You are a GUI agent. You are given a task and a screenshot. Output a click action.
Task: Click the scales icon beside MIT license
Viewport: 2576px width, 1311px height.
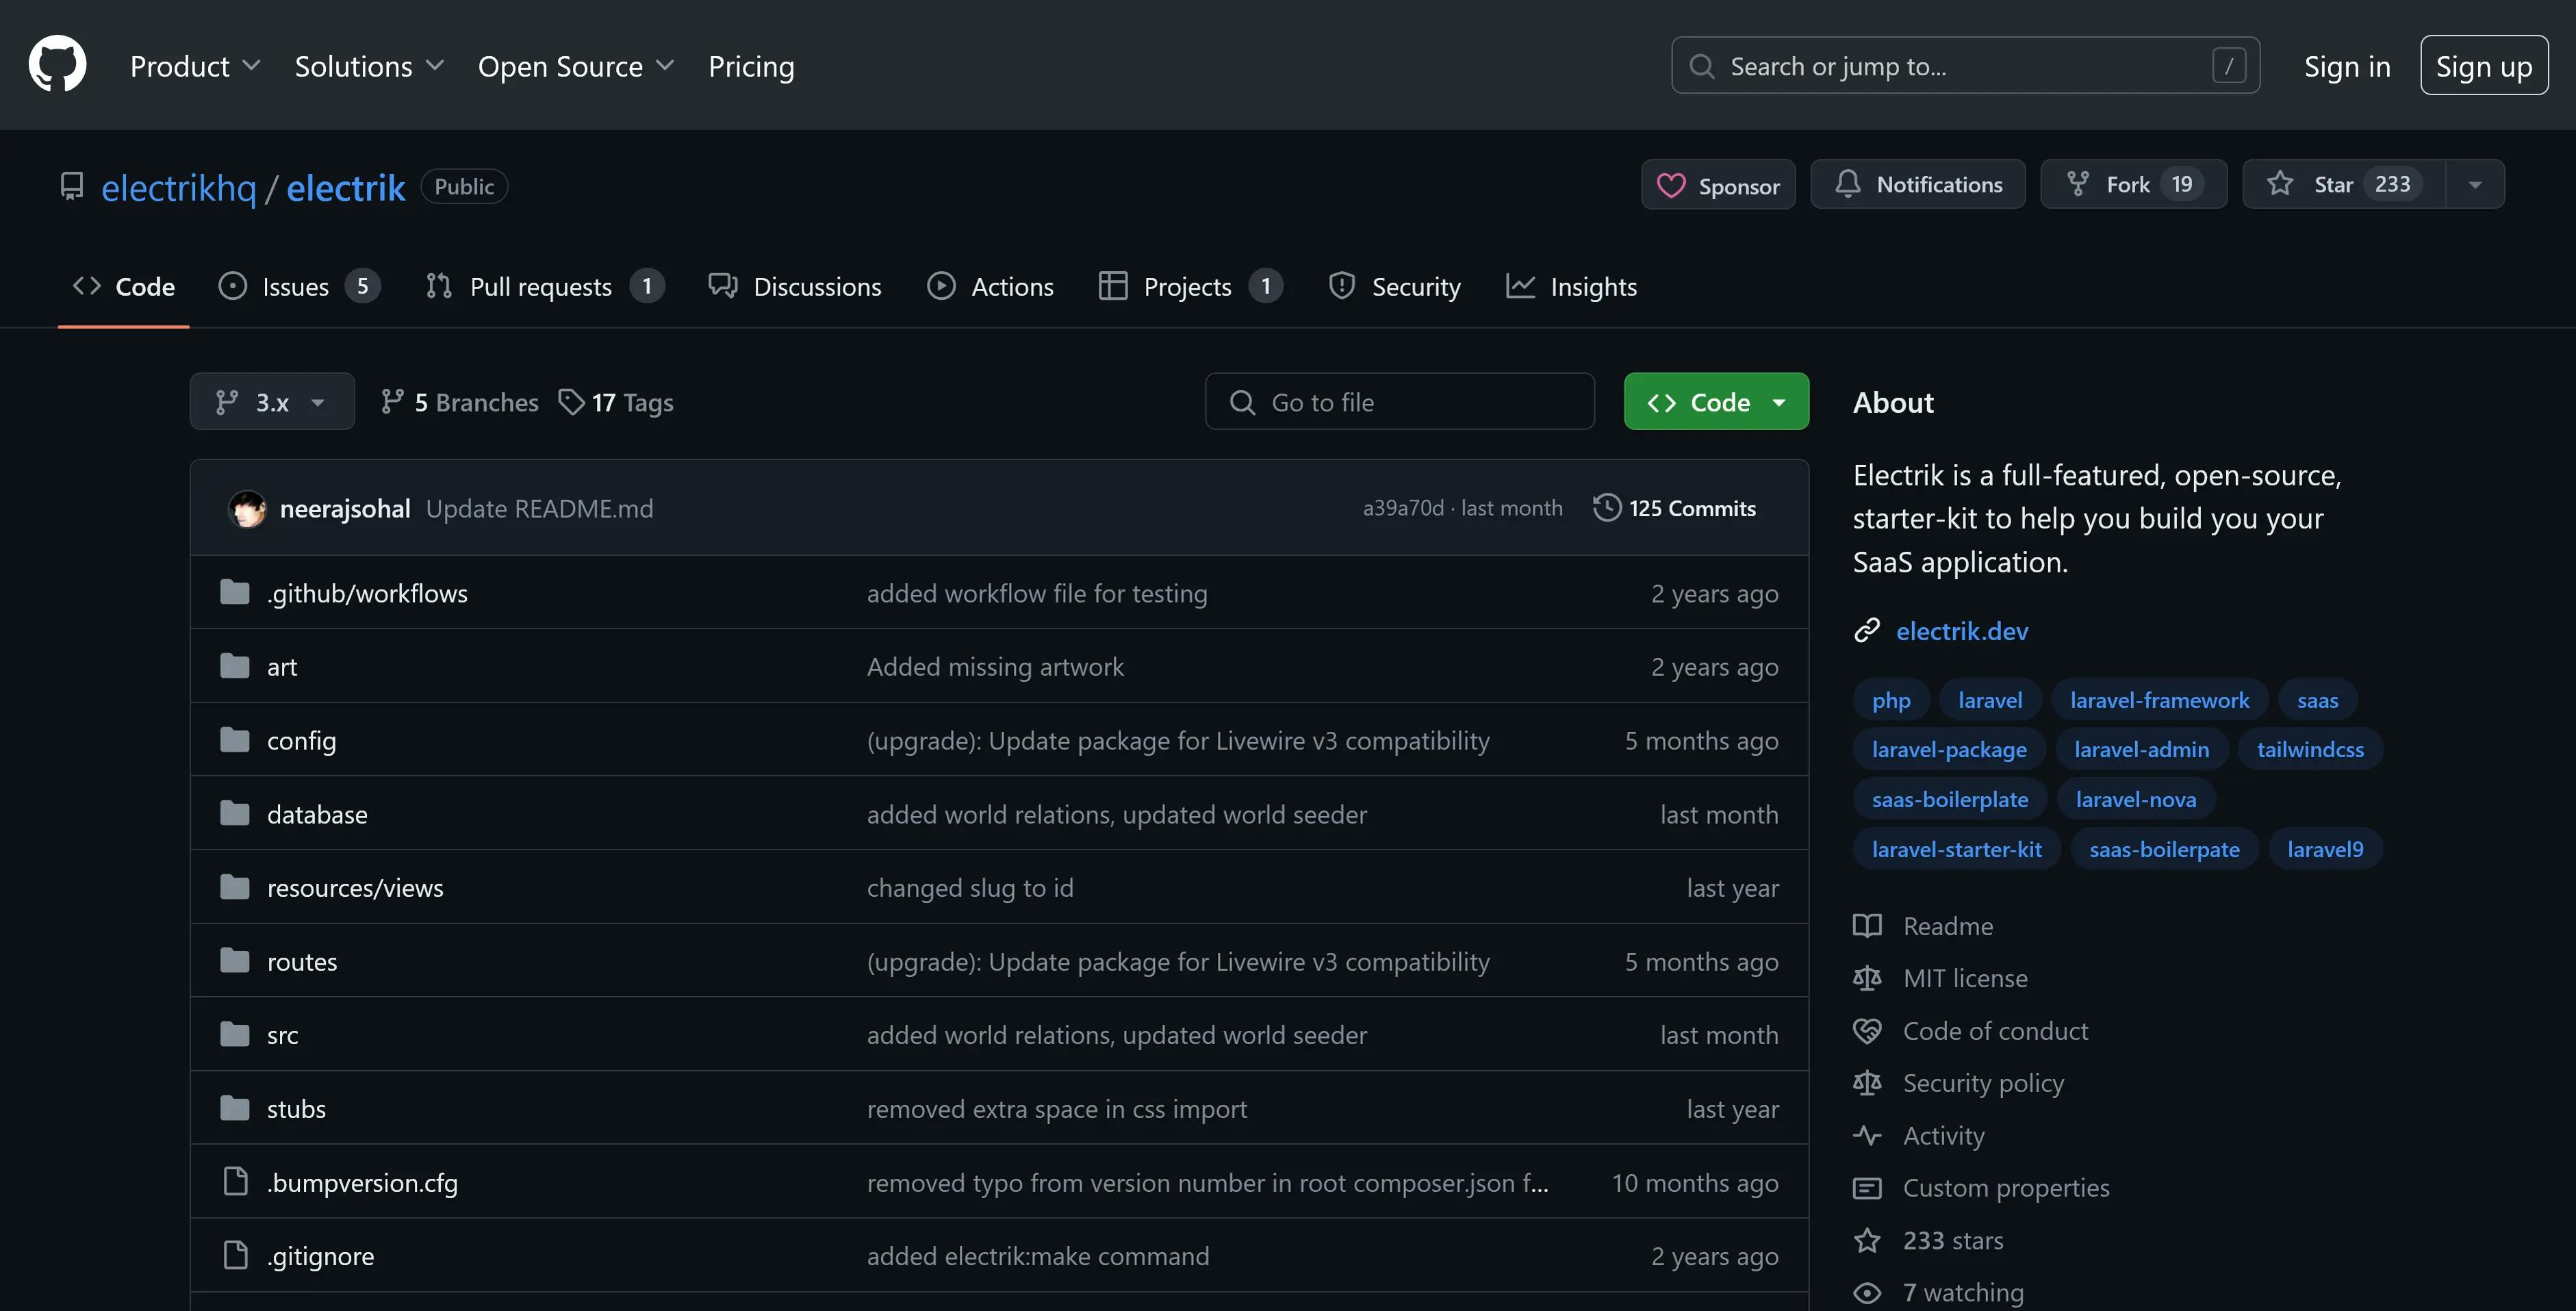[1867, 977]
